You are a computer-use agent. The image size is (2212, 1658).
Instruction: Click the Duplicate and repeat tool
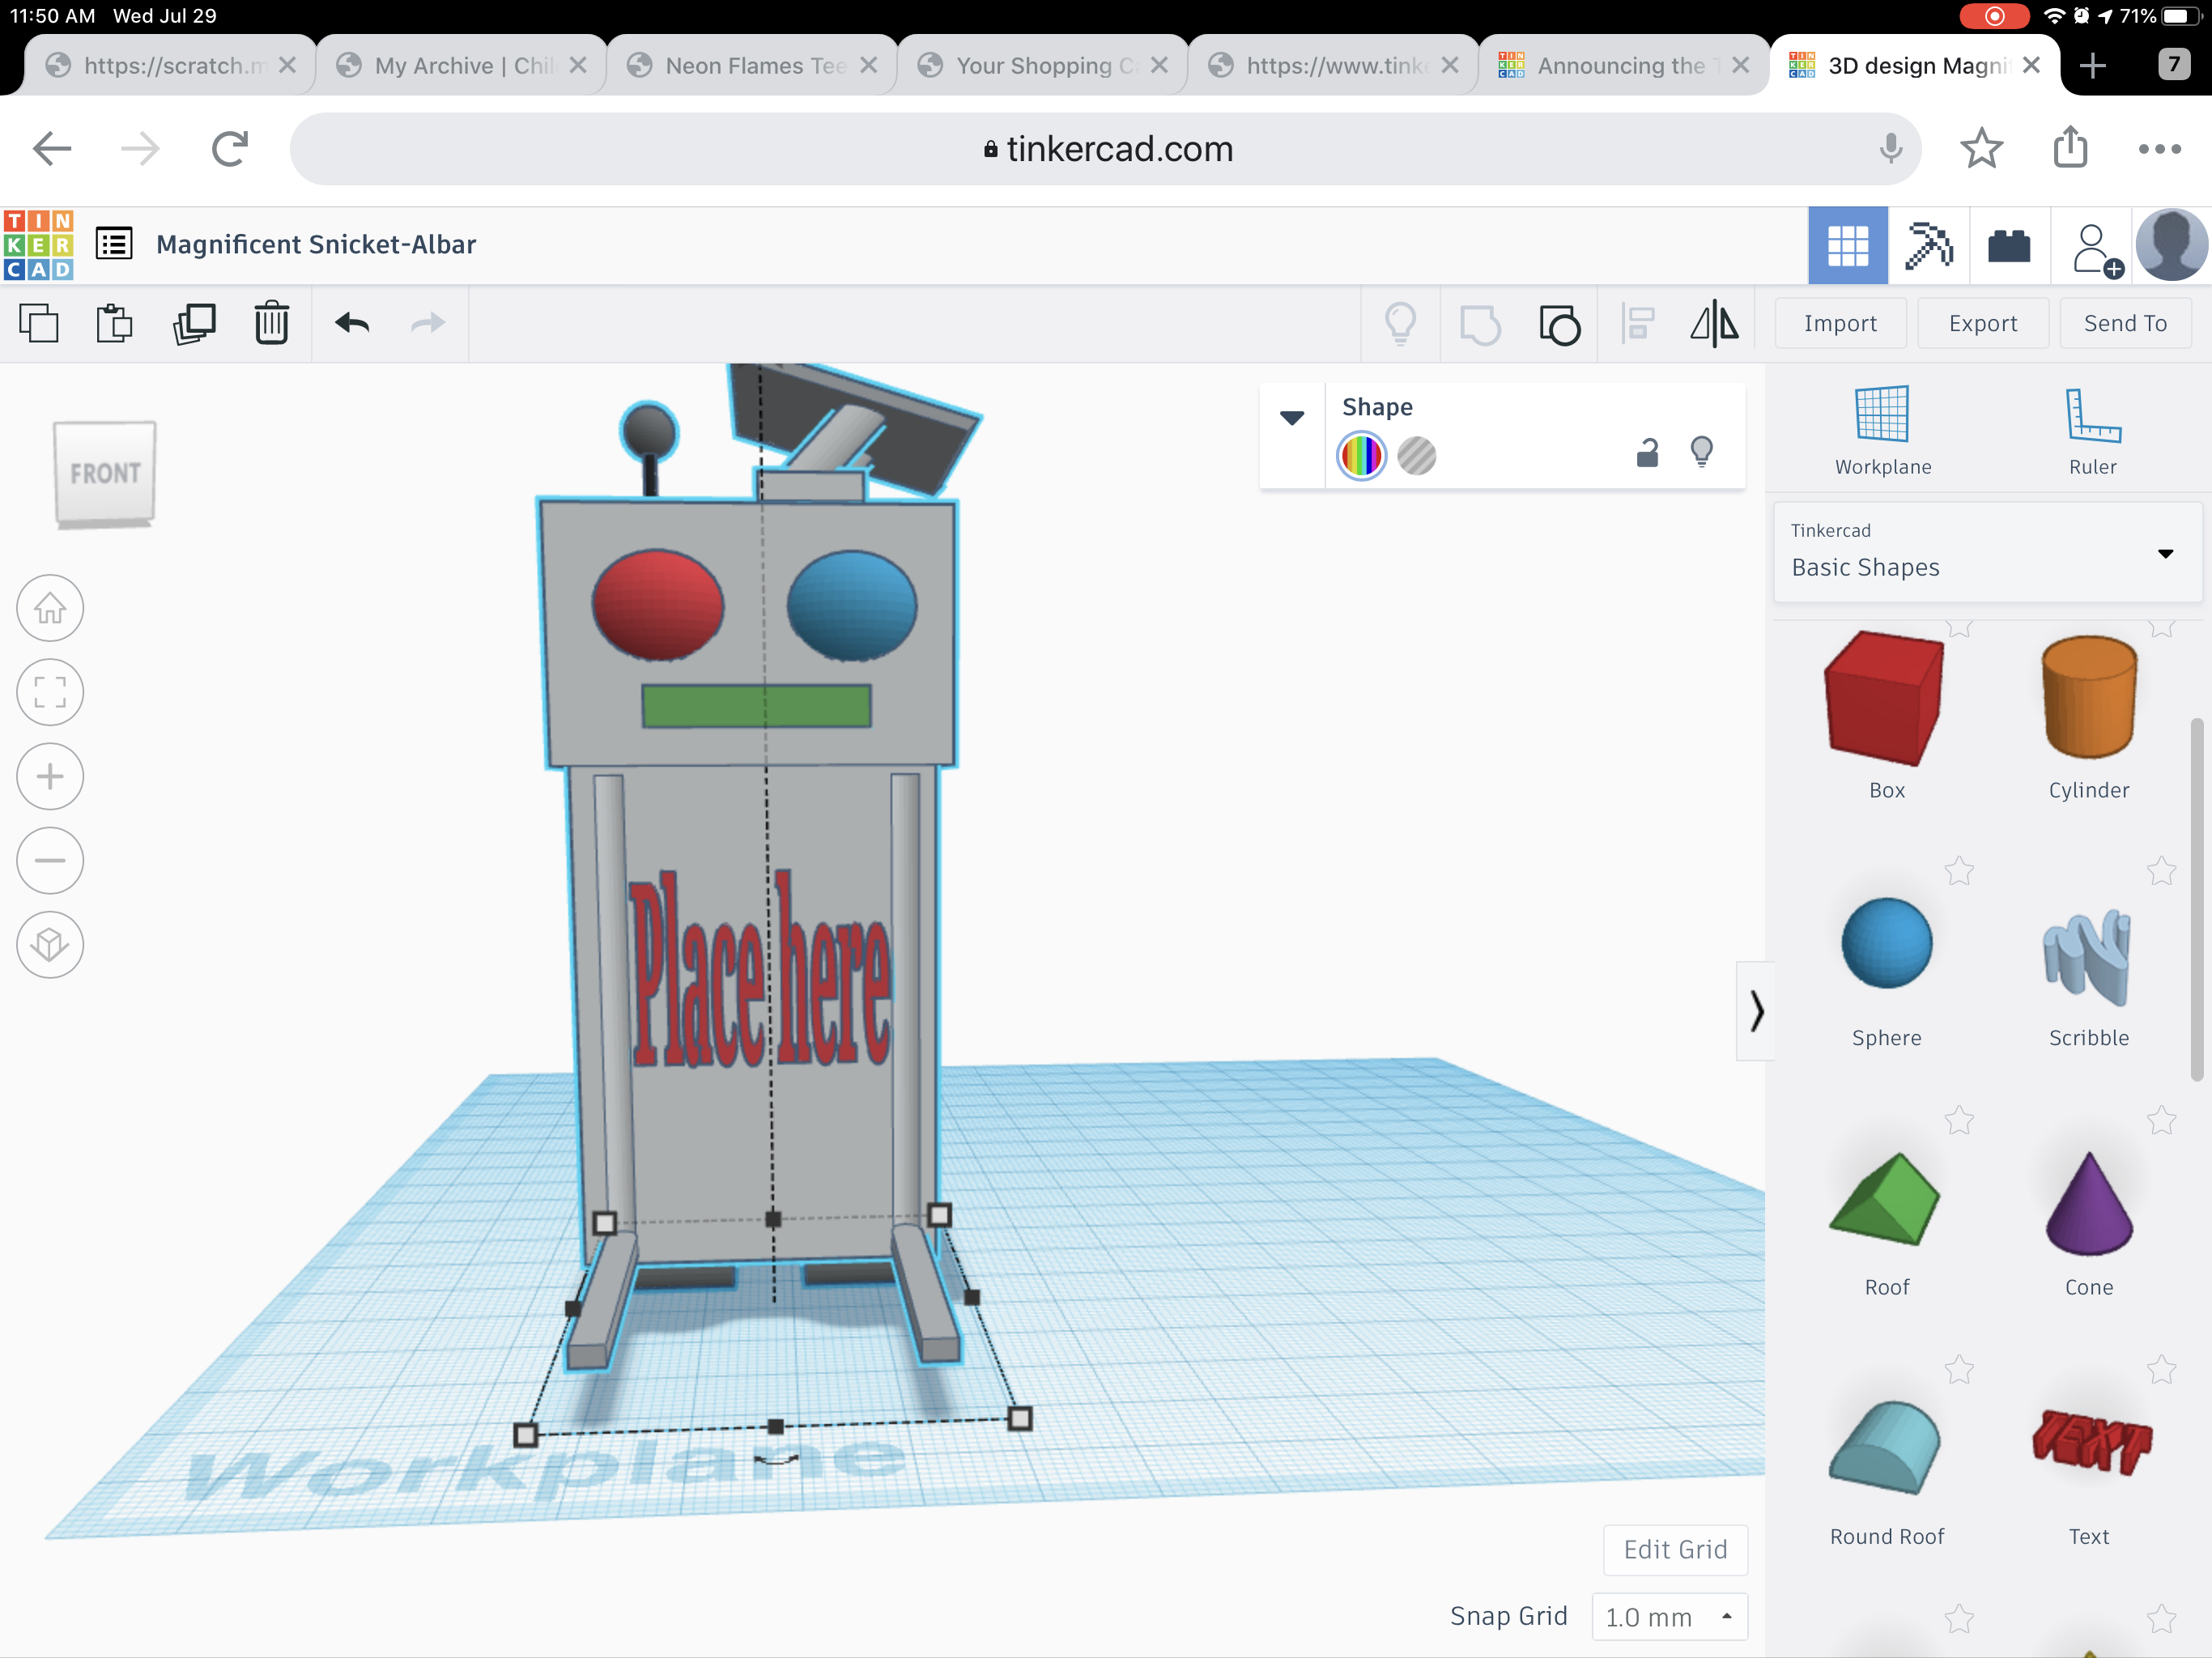click(194, 324)
